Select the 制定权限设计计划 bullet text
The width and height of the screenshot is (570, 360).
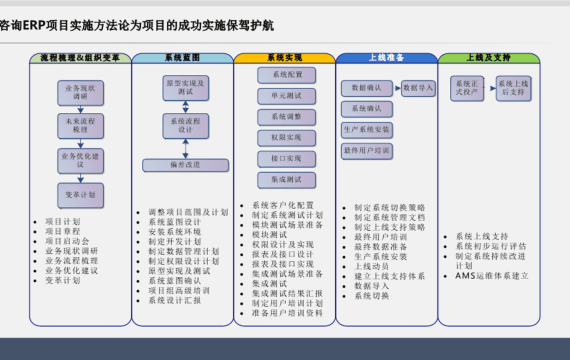[x=184, y=261]
